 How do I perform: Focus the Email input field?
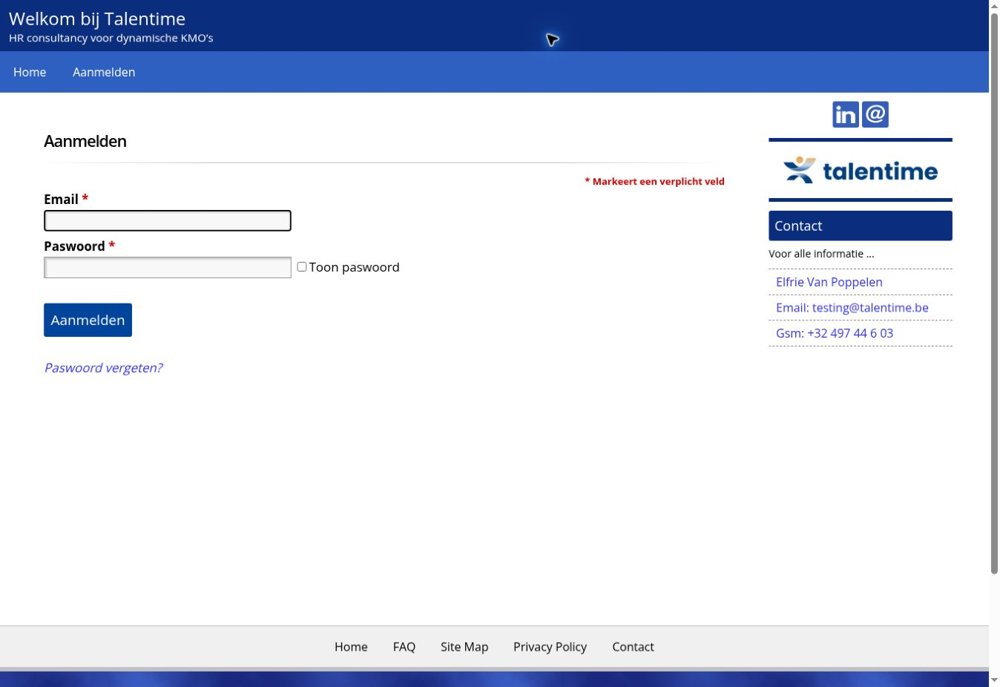(168, 221)
